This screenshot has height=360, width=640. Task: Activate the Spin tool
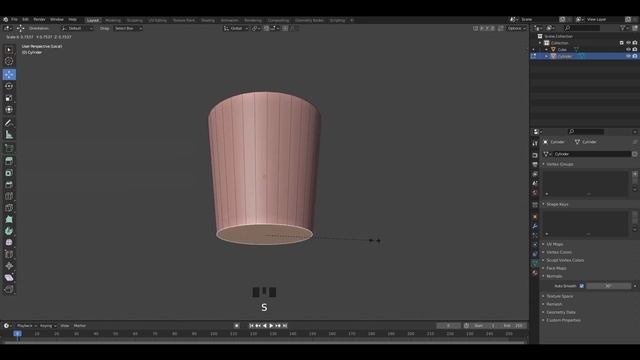coord(9,231)
